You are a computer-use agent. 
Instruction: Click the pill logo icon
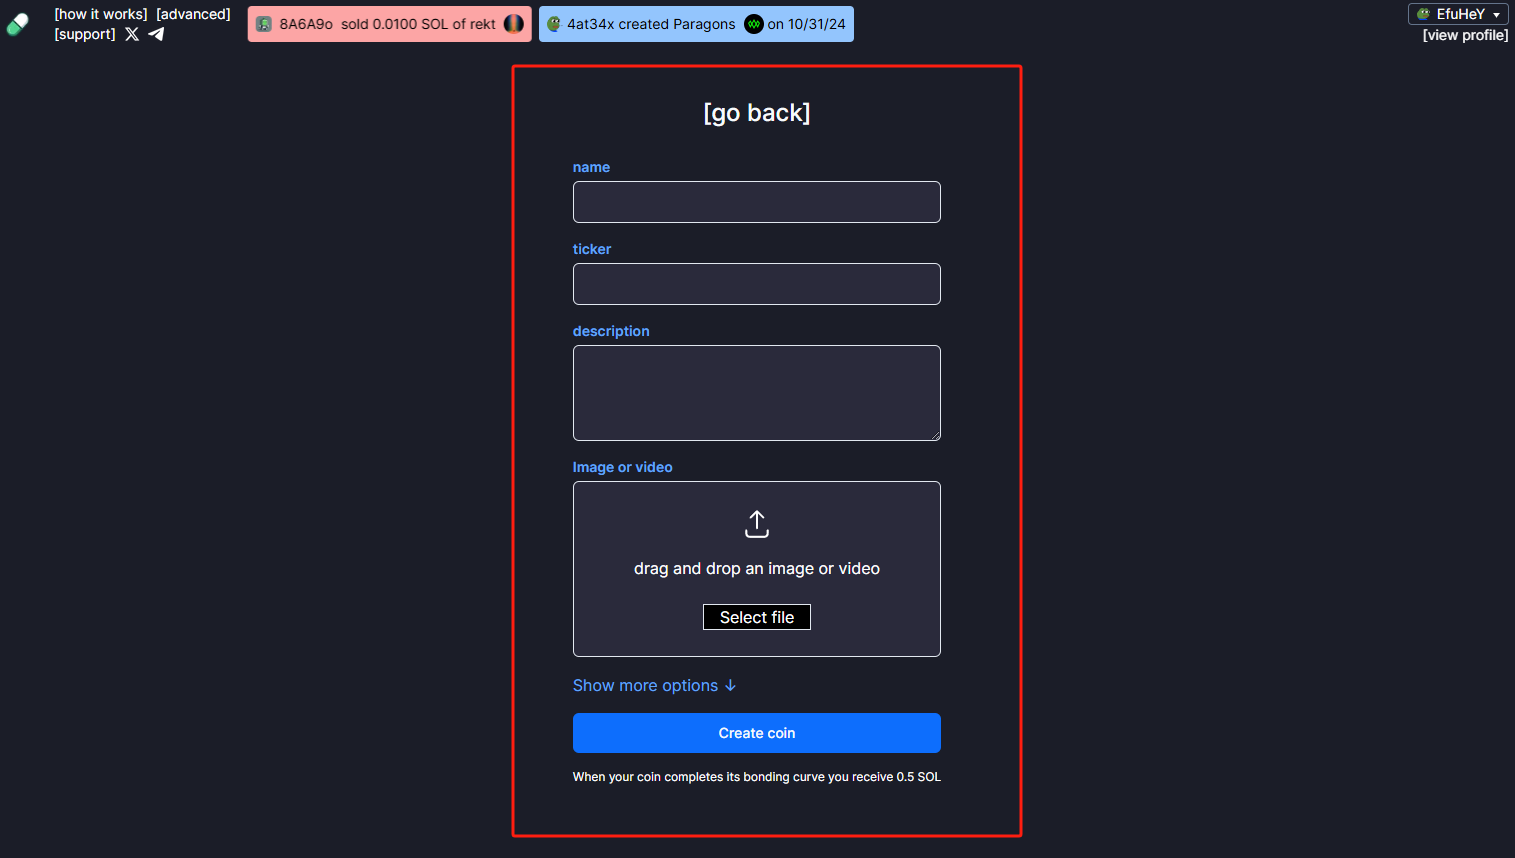[18, 24]
